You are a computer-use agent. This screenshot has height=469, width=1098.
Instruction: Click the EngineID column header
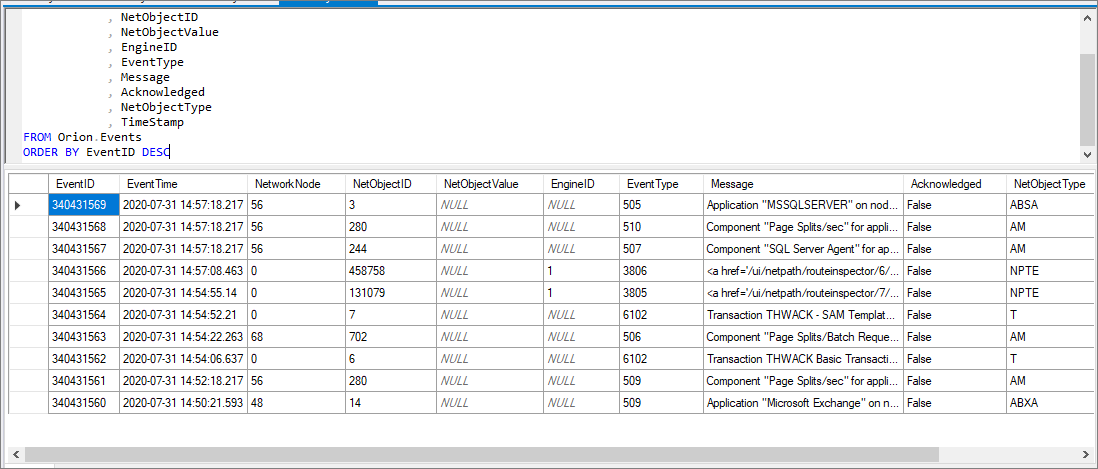click(581, 184)
